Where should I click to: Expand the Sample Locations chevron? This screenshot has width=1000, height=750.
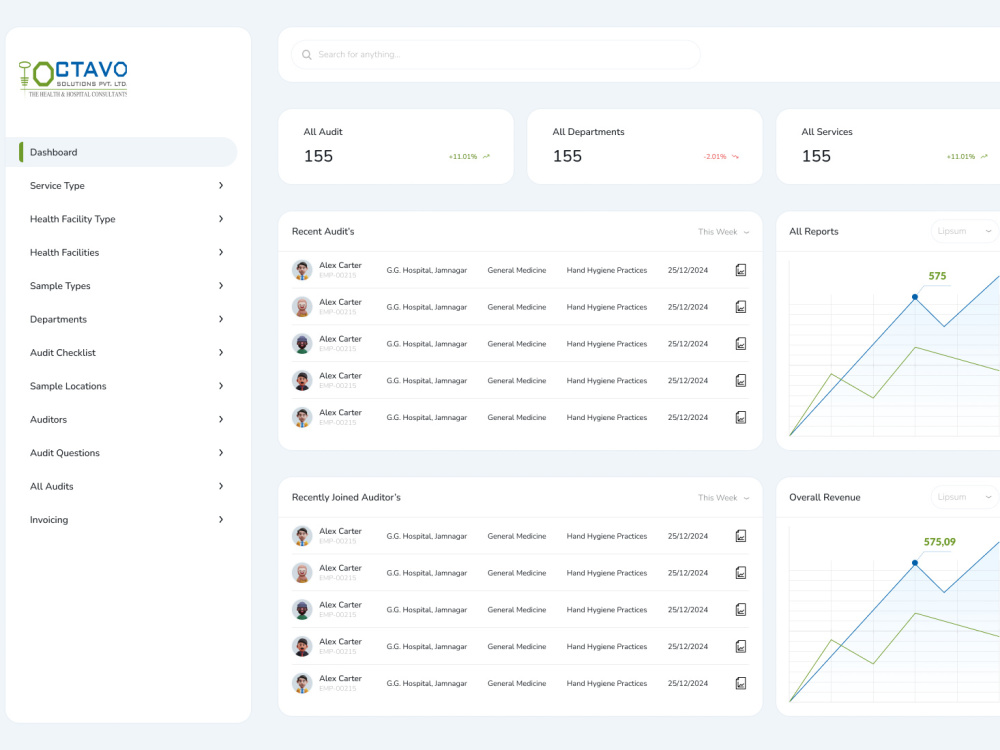(221, 386)
